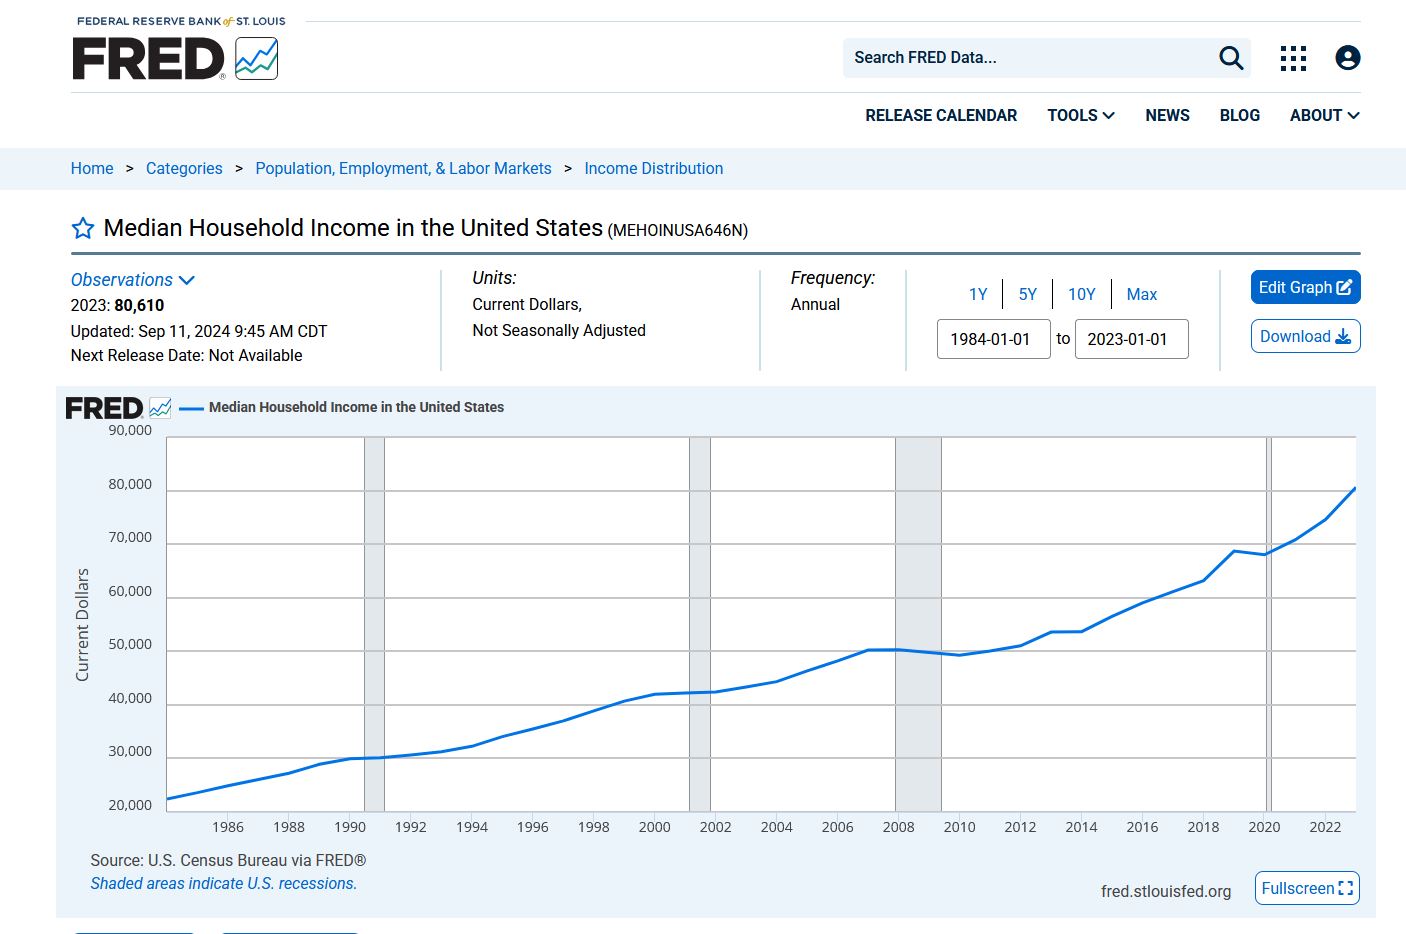This screenshot has height=934, width=1406.
Task: Star the Median Household Income series
Action: pyautogui.click(x=83, y=229)
